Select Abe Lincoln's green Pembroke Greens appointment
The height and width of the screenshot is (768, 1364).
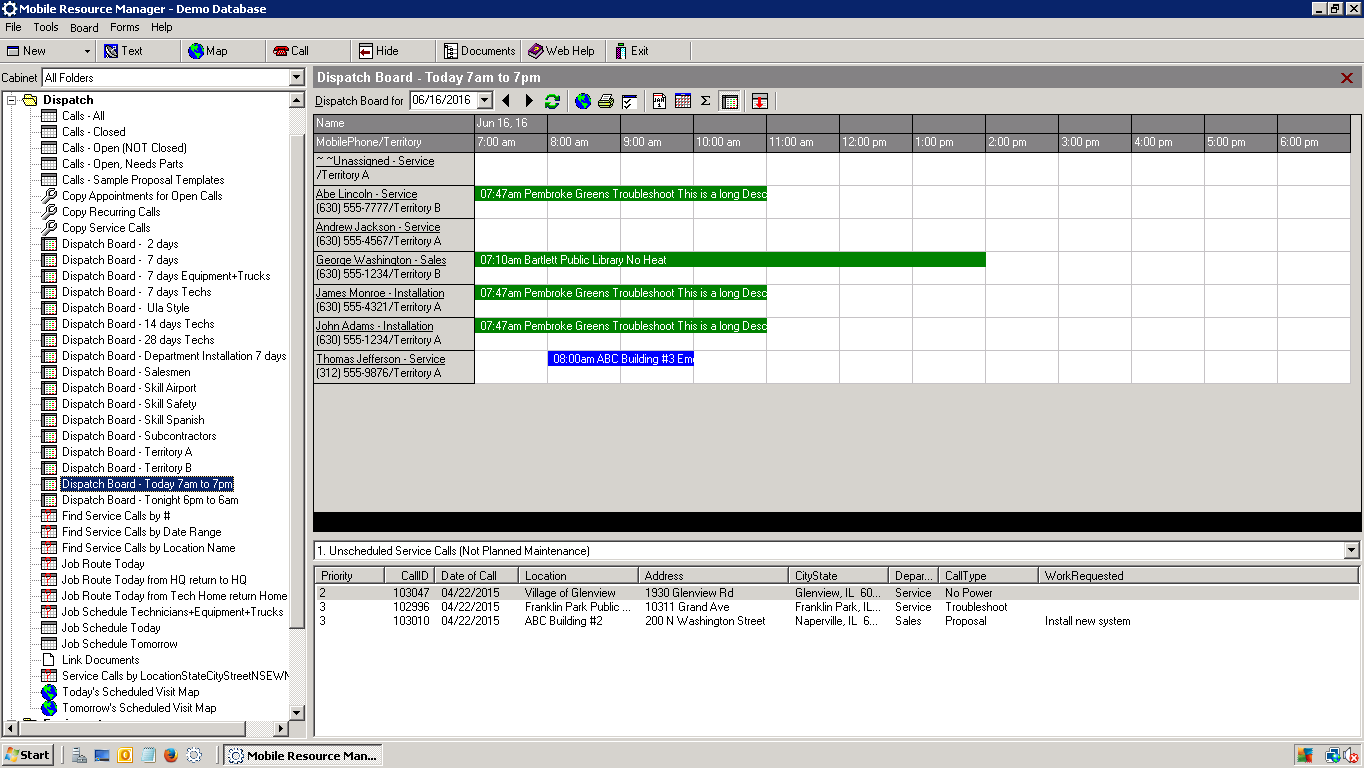(x=621, y=194)
